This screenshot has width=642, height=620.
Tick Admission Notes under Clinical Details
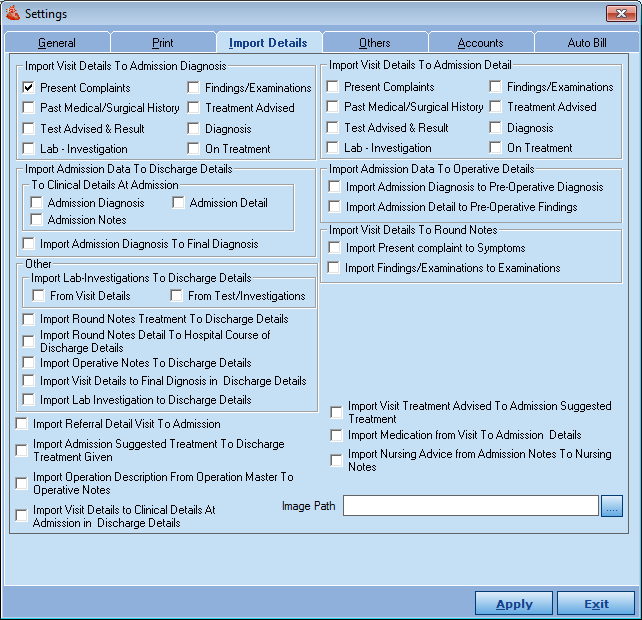pos(37,220)
